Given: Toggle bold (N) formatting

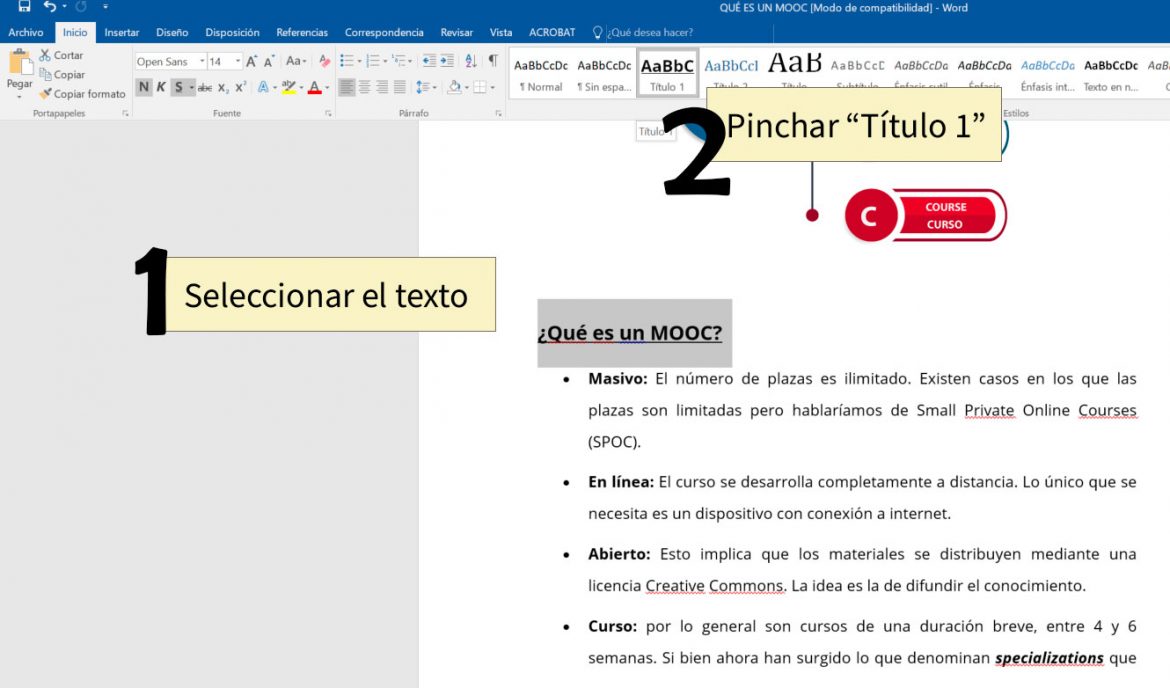Looking at the screenshot, I should (144, 87).
